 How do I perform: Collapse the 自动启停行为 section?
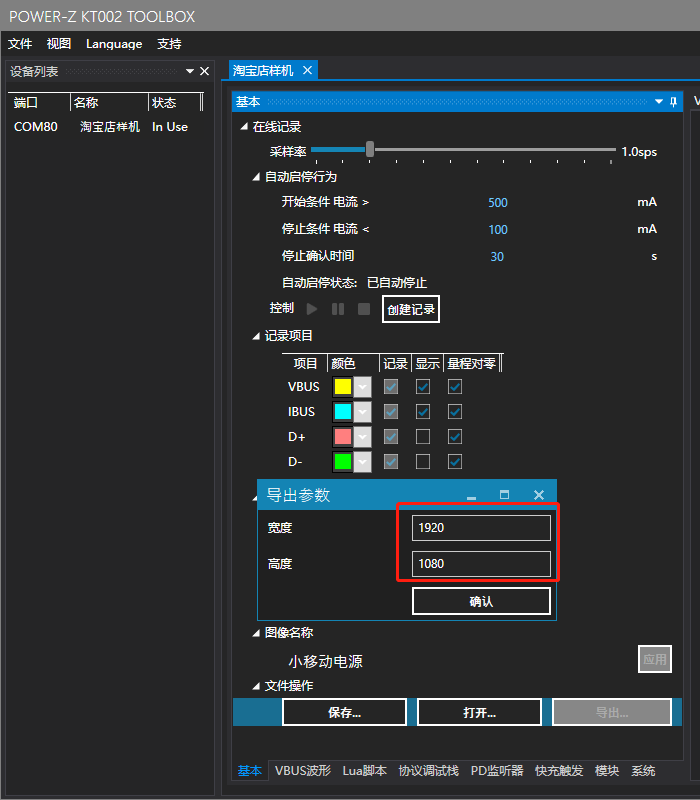click(x=256, y=177)
